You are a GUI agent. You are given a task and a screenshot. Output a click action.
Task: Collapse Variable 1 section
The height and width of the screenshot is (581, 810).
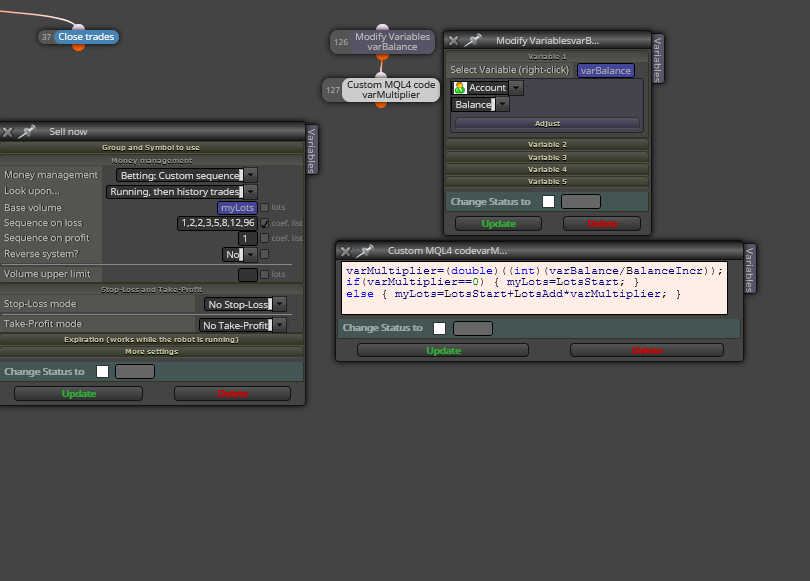pos(547,57)
